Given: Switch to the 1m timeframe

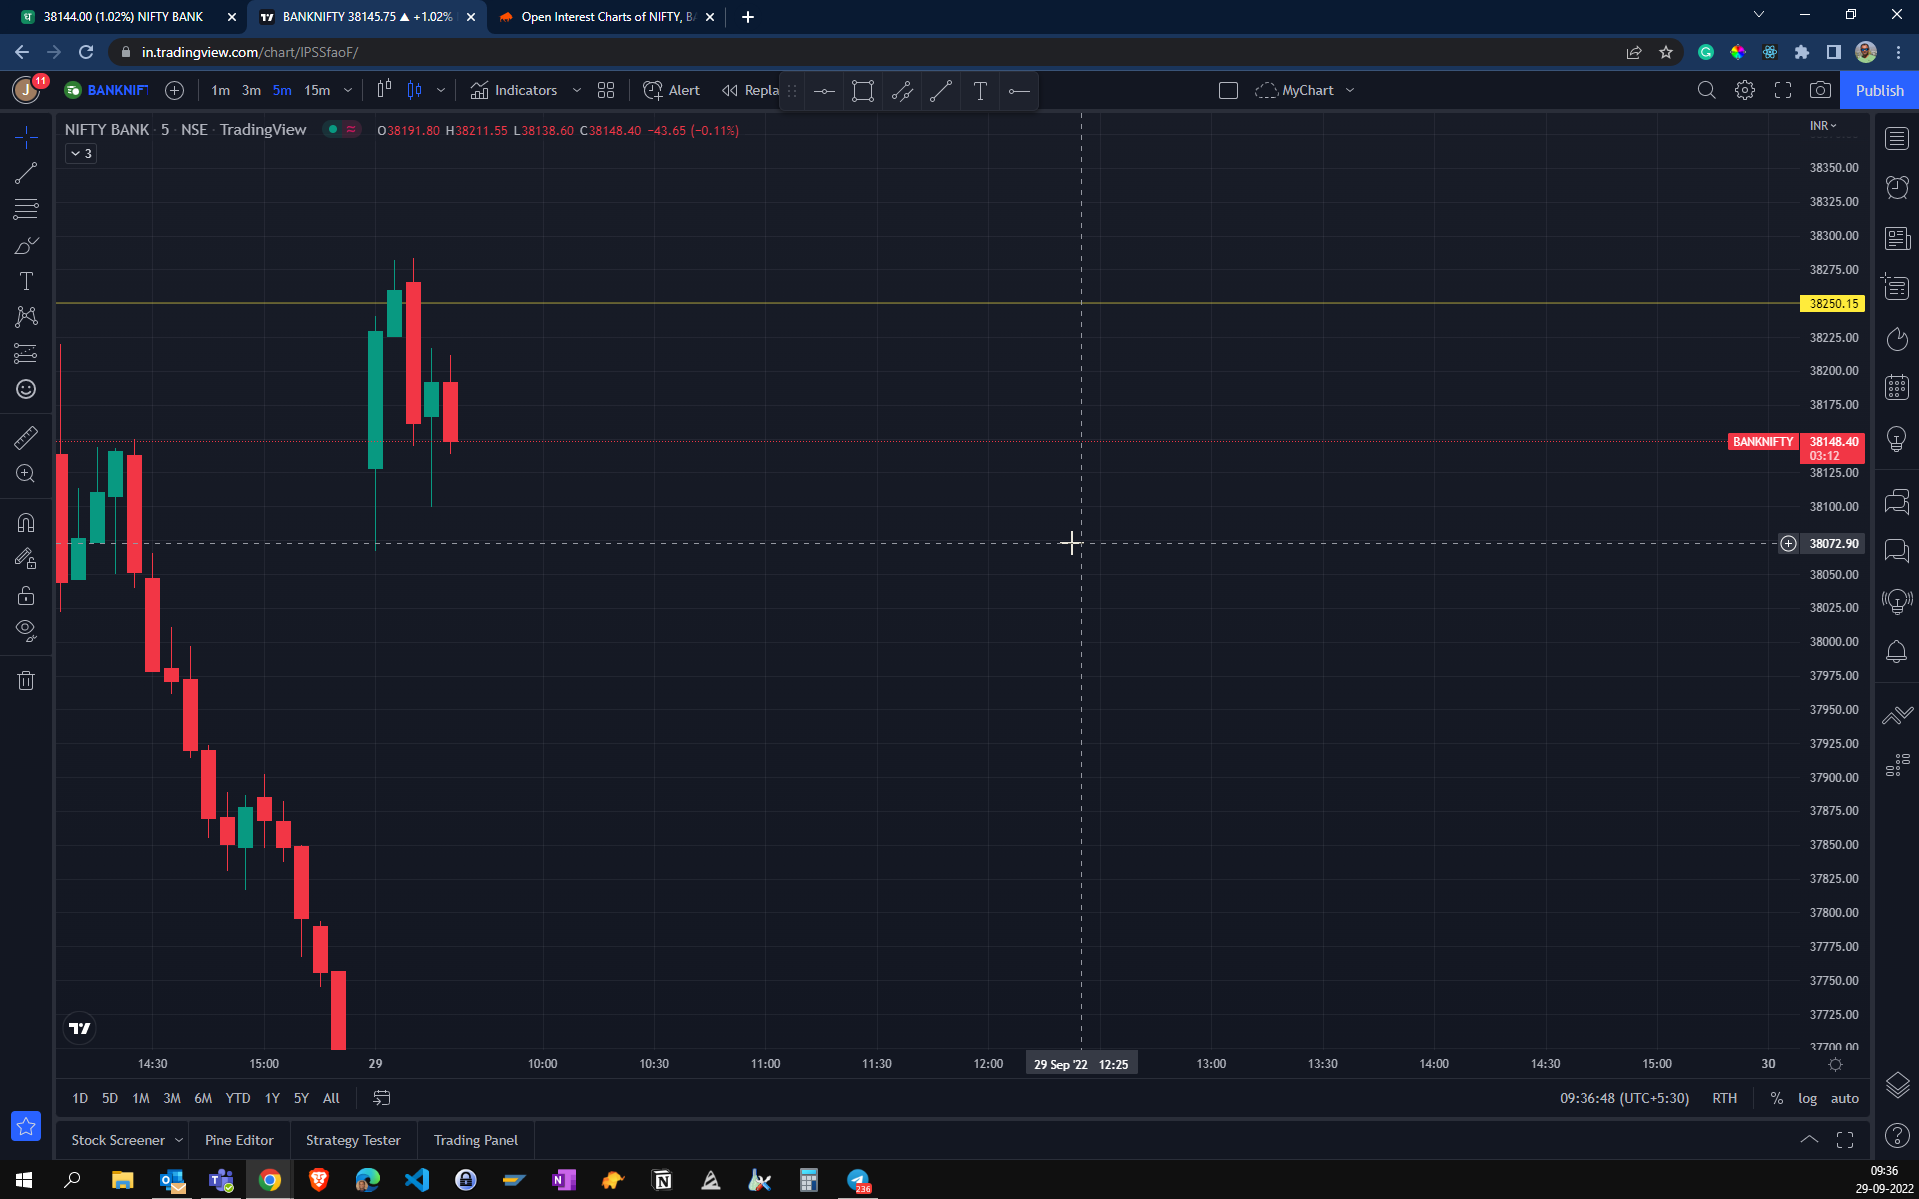Looking at the screenshot, I should point(220,90).
